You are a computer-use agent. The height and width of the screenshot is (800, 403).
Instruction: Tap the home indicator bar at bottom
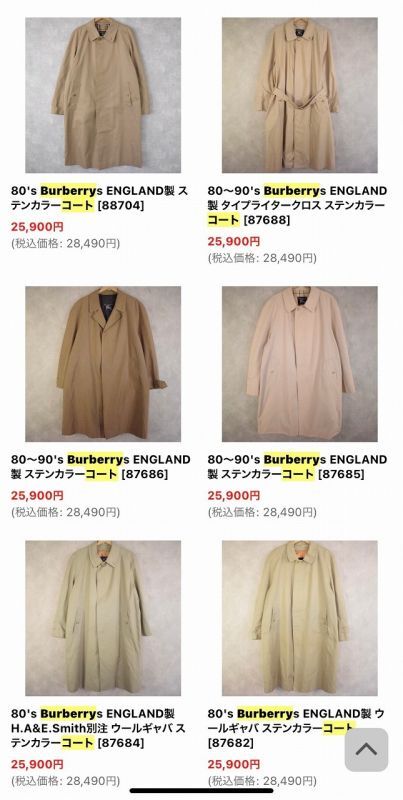click(201, 791)
